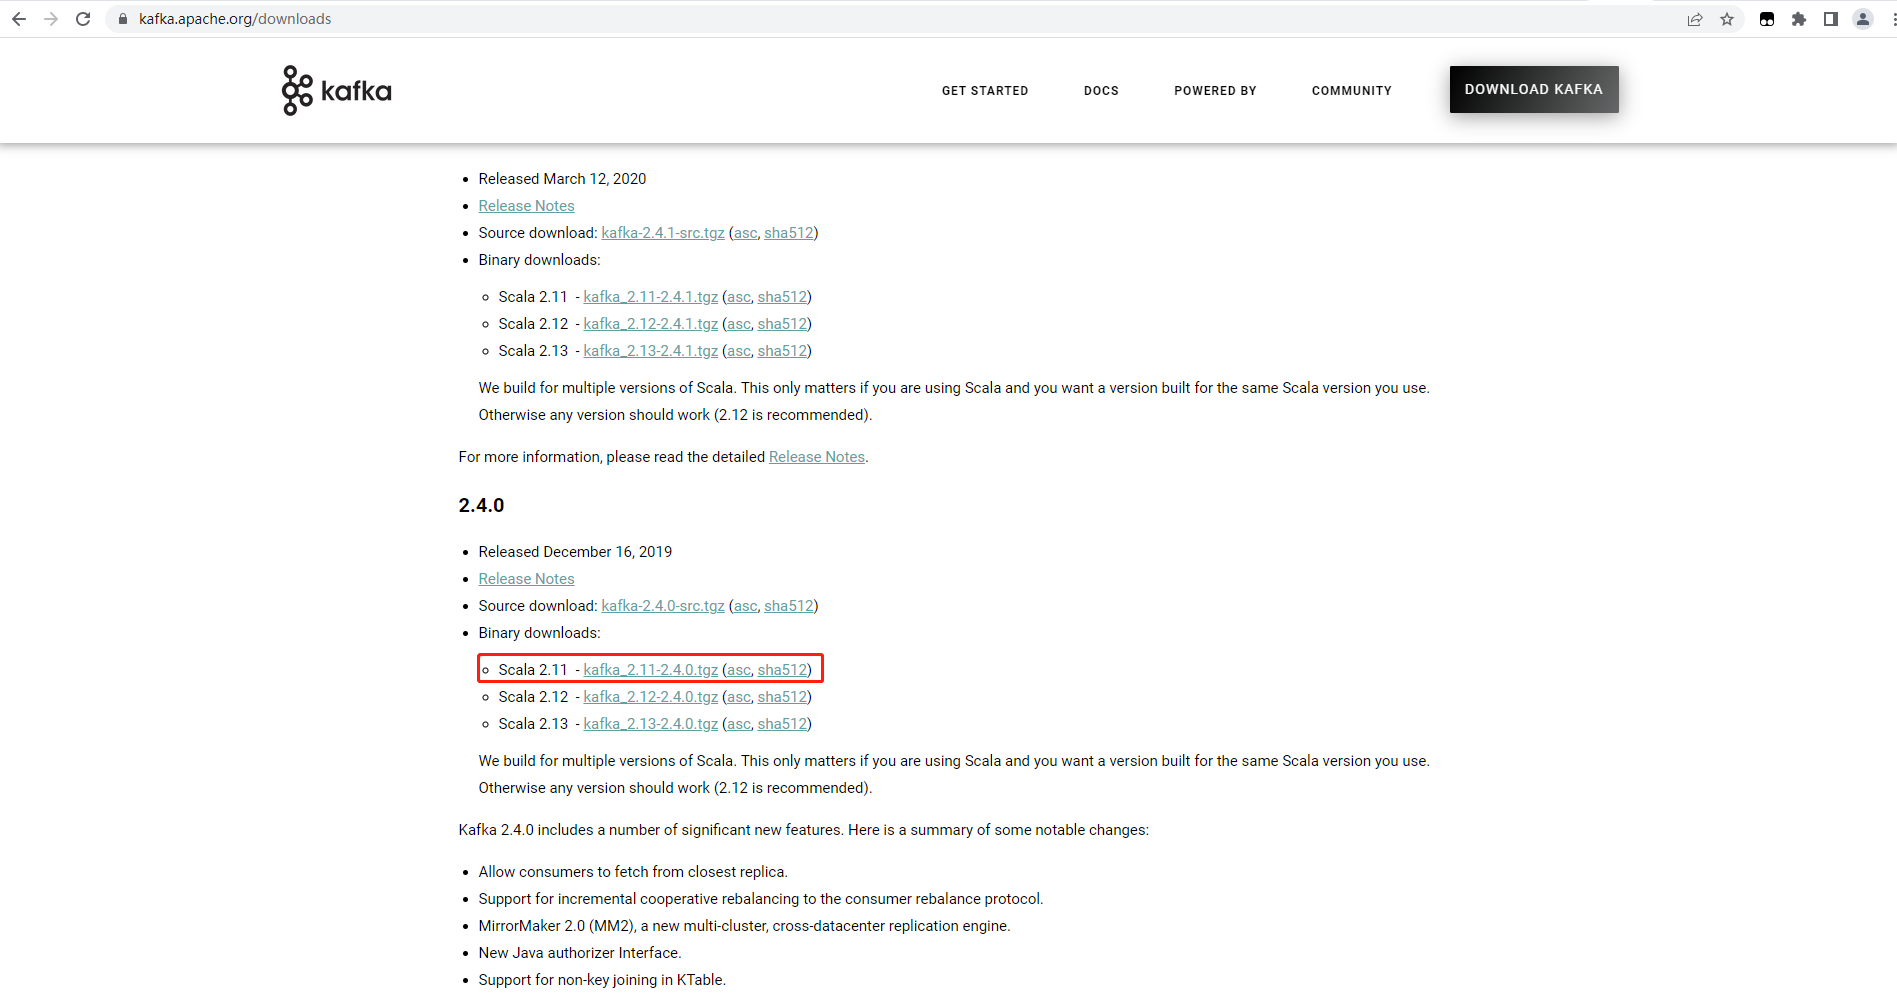Click 'Allow consumers to fetch from closest replica' bullet
Viewport: 1897px width, 997px height.
tap(633, 872)
